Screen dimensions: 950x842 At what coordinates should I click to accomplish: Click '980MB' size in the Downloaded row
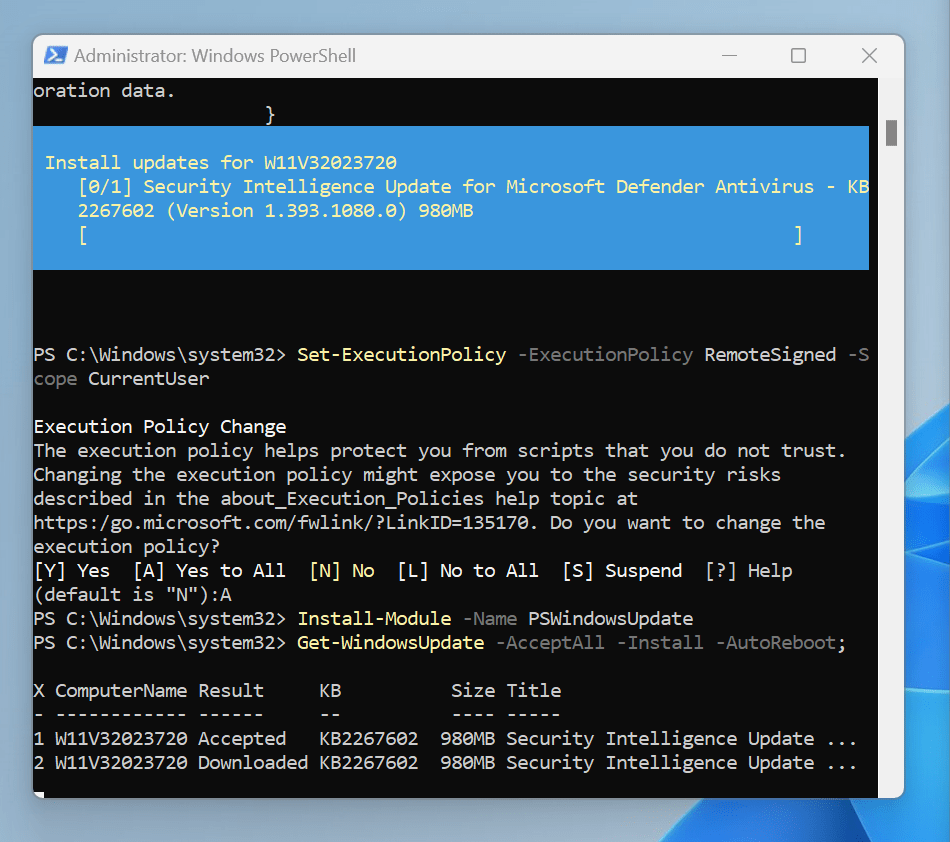tap(468, 762)
